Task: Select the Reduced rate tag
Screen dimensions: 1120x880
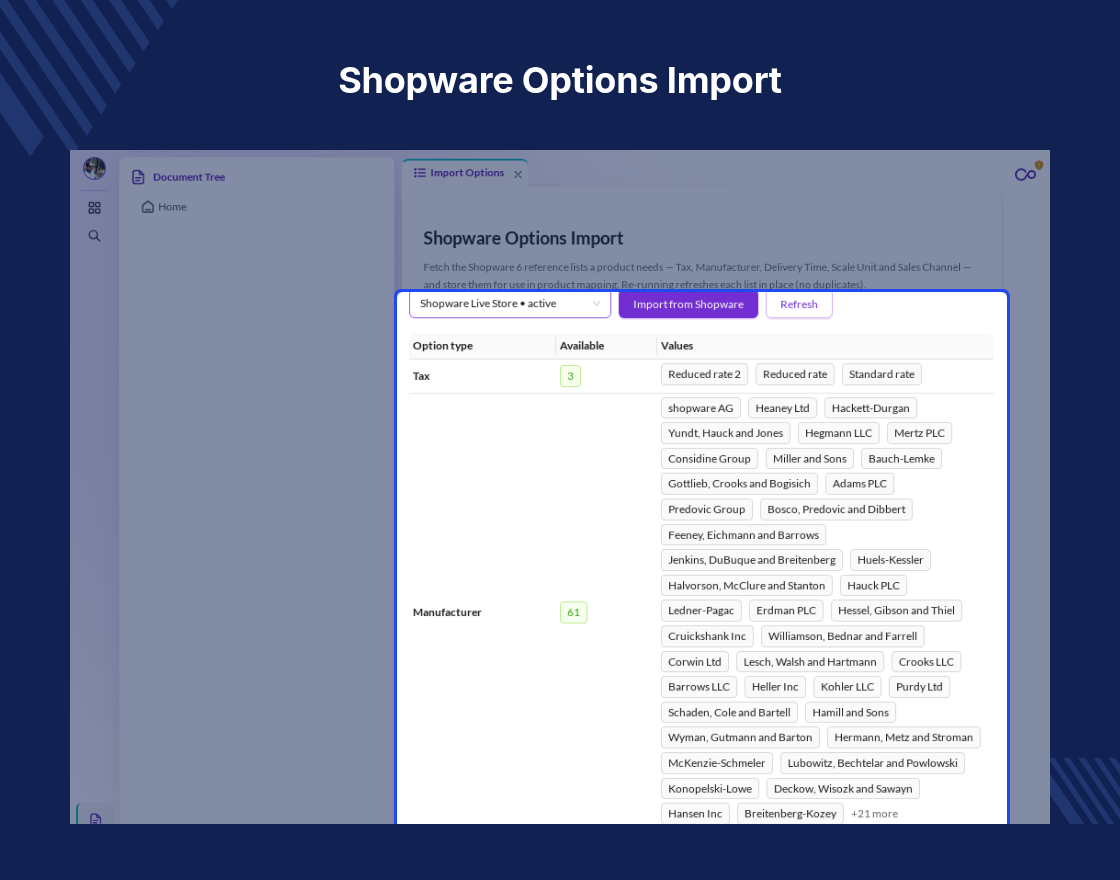Action: 794,374
